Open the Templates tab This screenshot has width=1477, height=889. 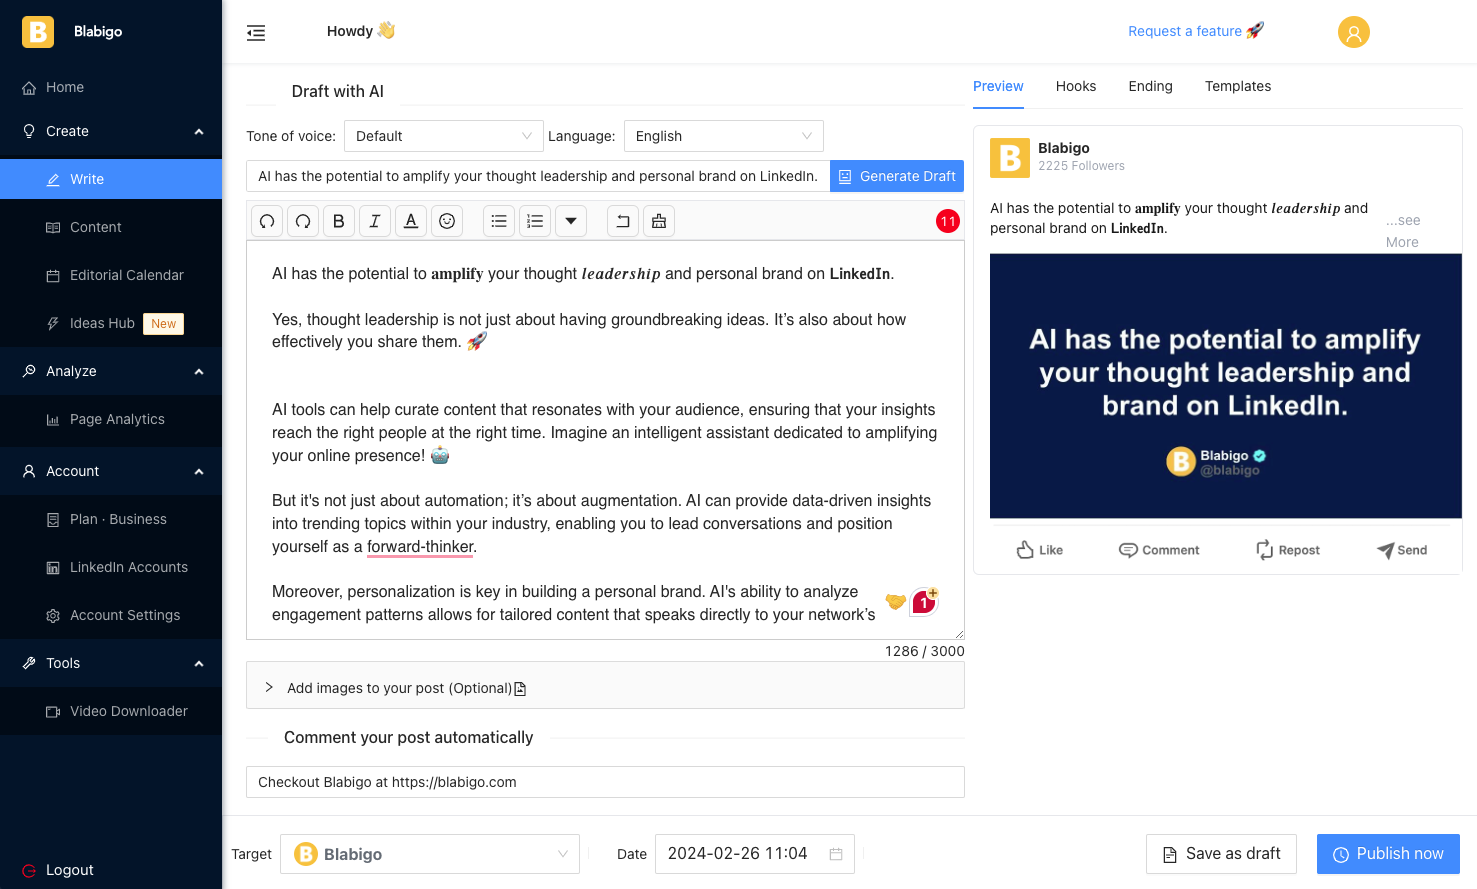[1237, 86]
